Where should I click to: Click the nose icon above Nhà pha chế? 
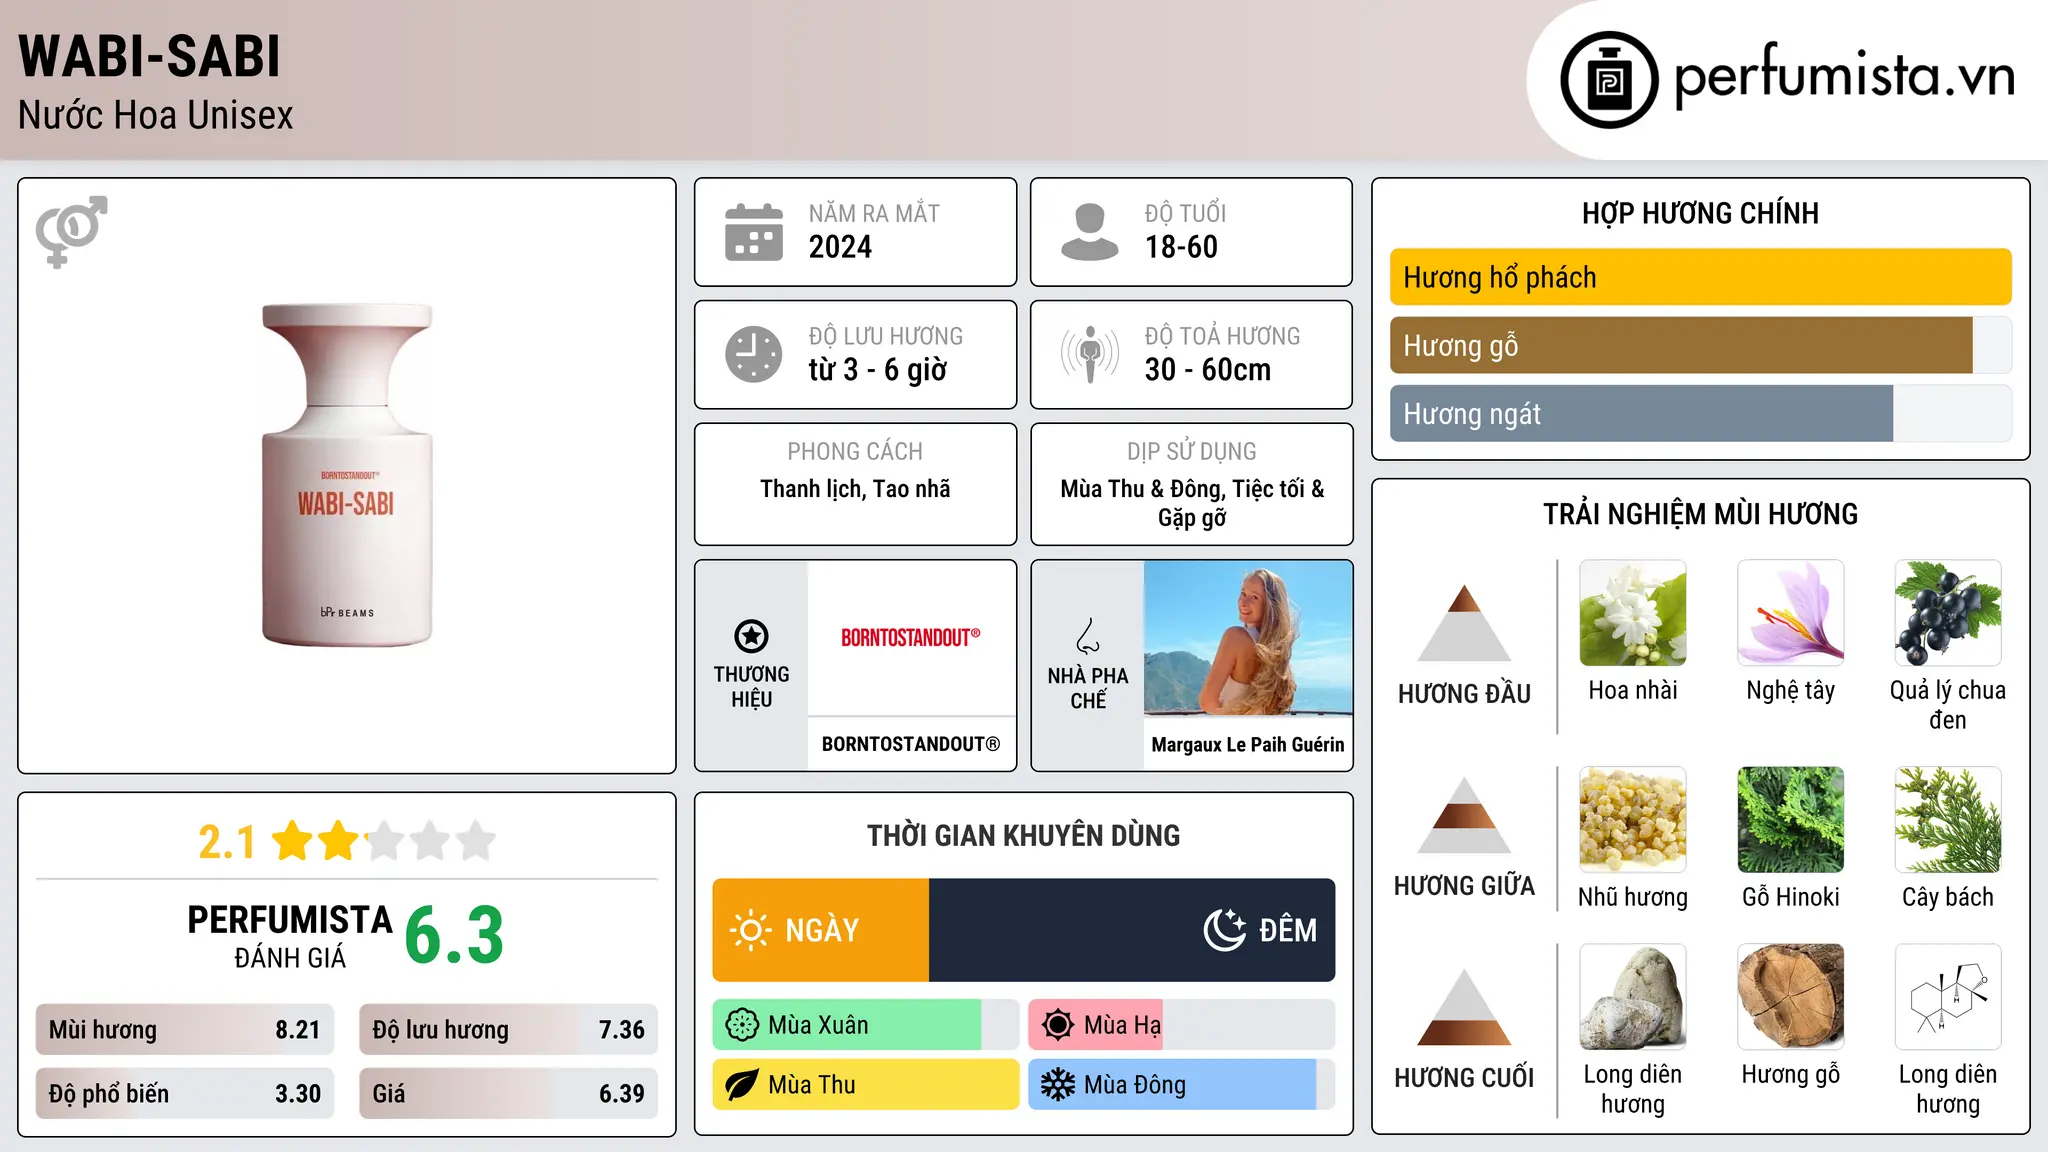(1088, 636)
